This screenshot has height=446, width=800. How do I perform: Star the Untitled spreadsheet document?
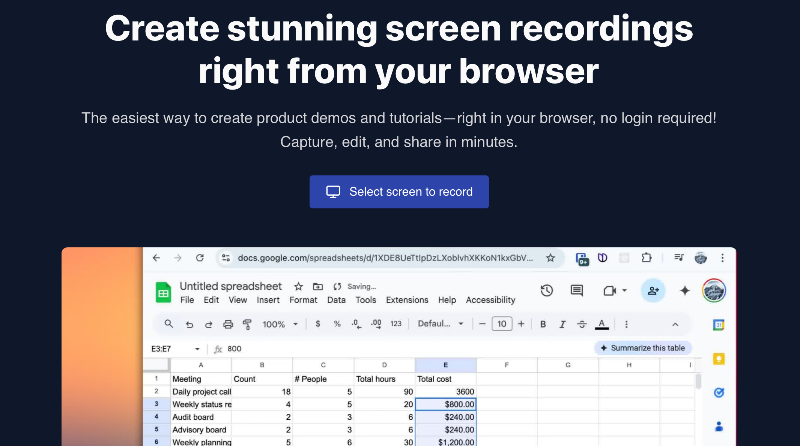click(x=299, y=287)
